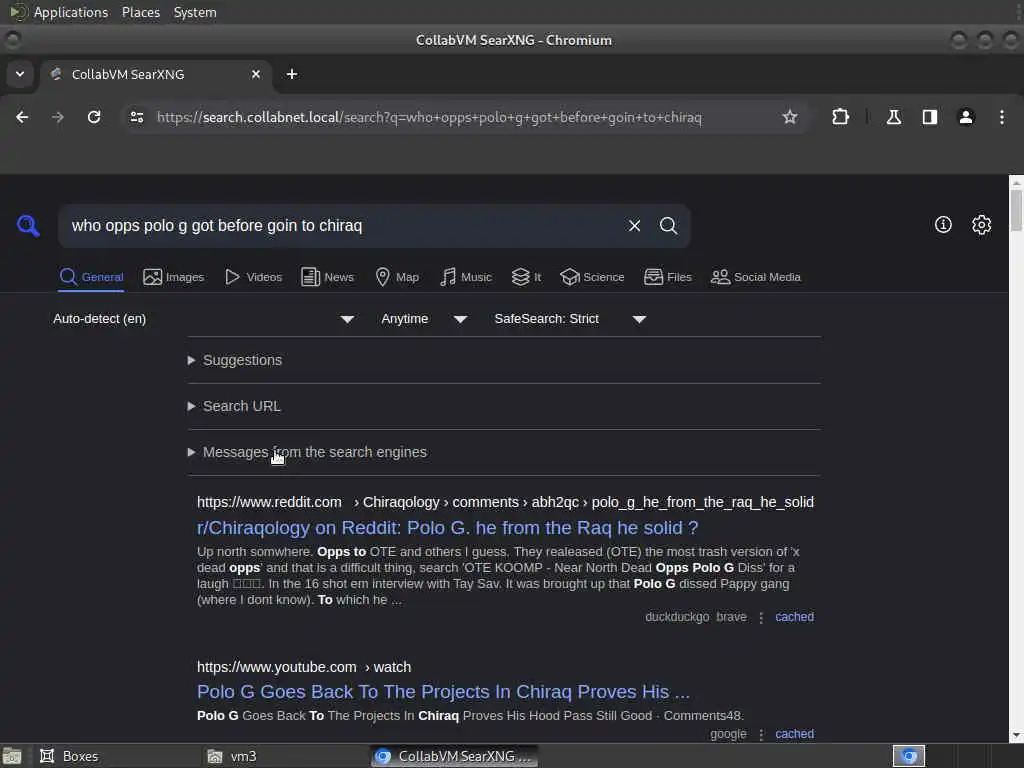Switch to the Science category

(592, 277)
